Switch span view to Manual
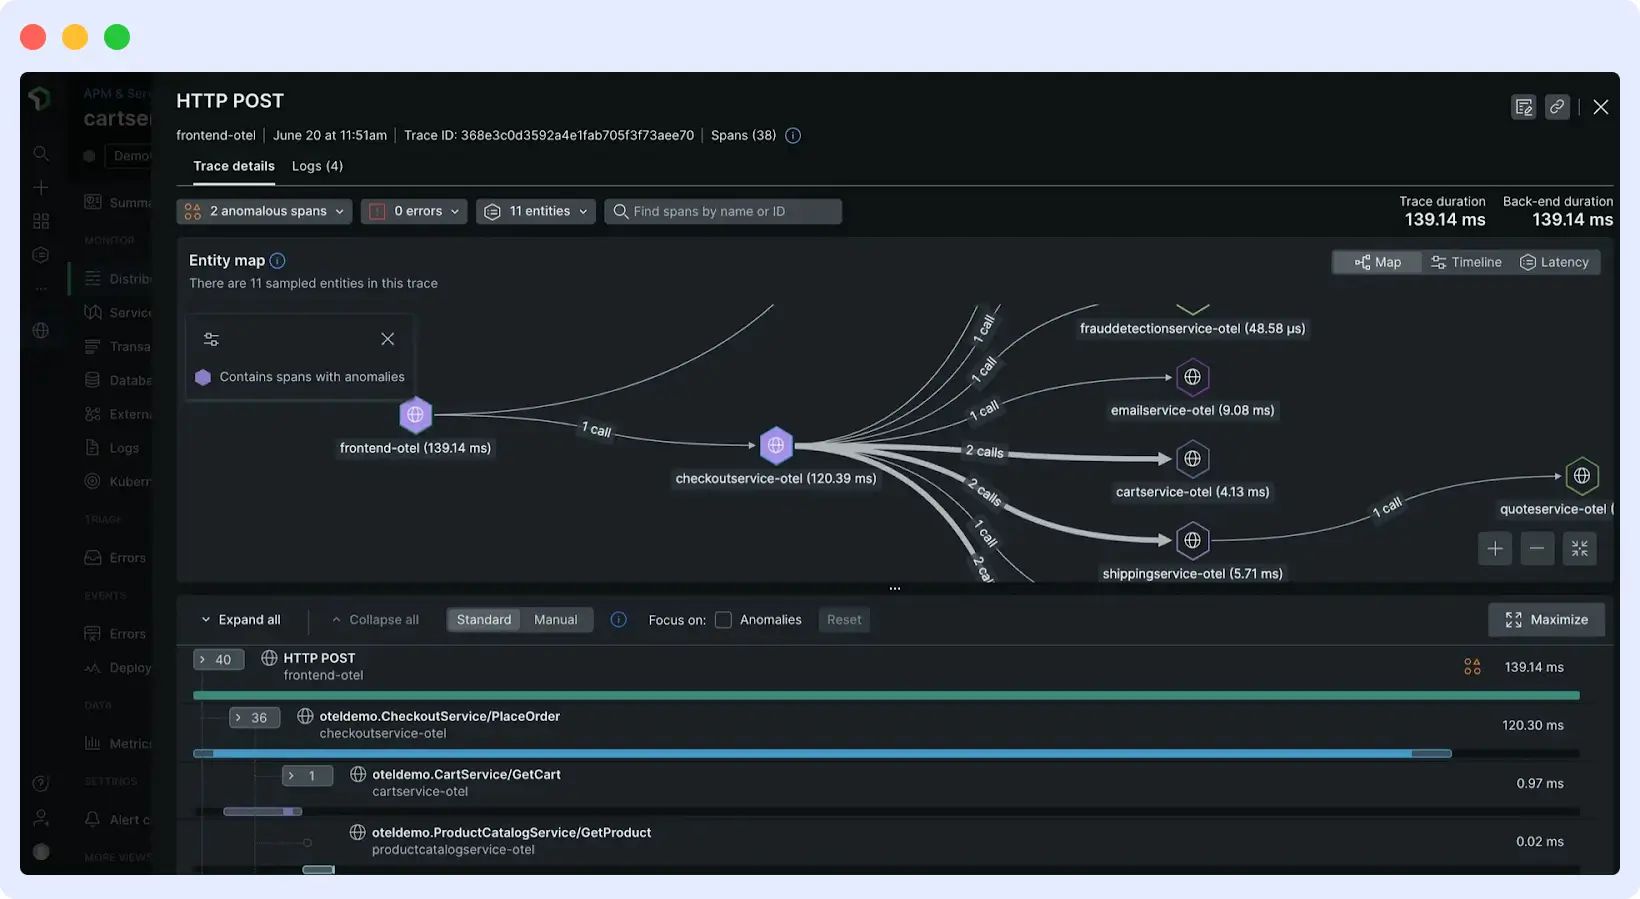Viewport: 1640px width, 899px height. tap(556, 620)
